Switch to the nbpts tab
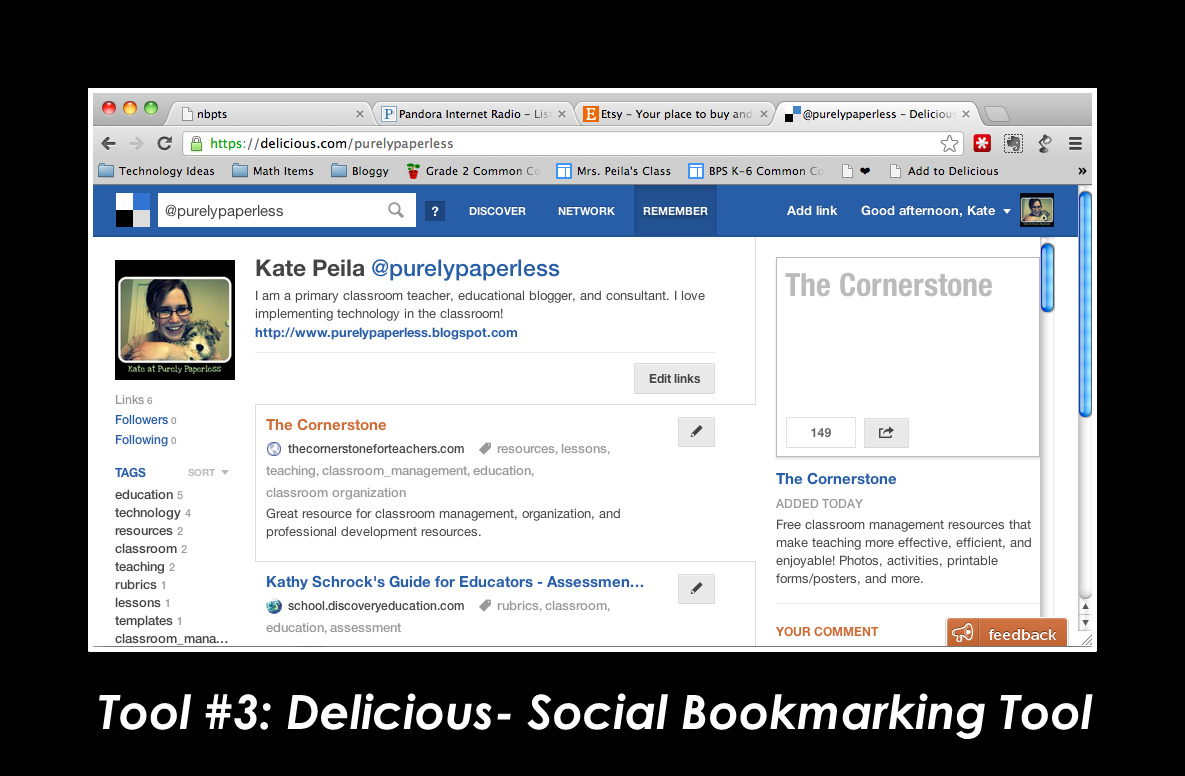The height and width of the screenshot is (776, 1185). pos(268,114)
